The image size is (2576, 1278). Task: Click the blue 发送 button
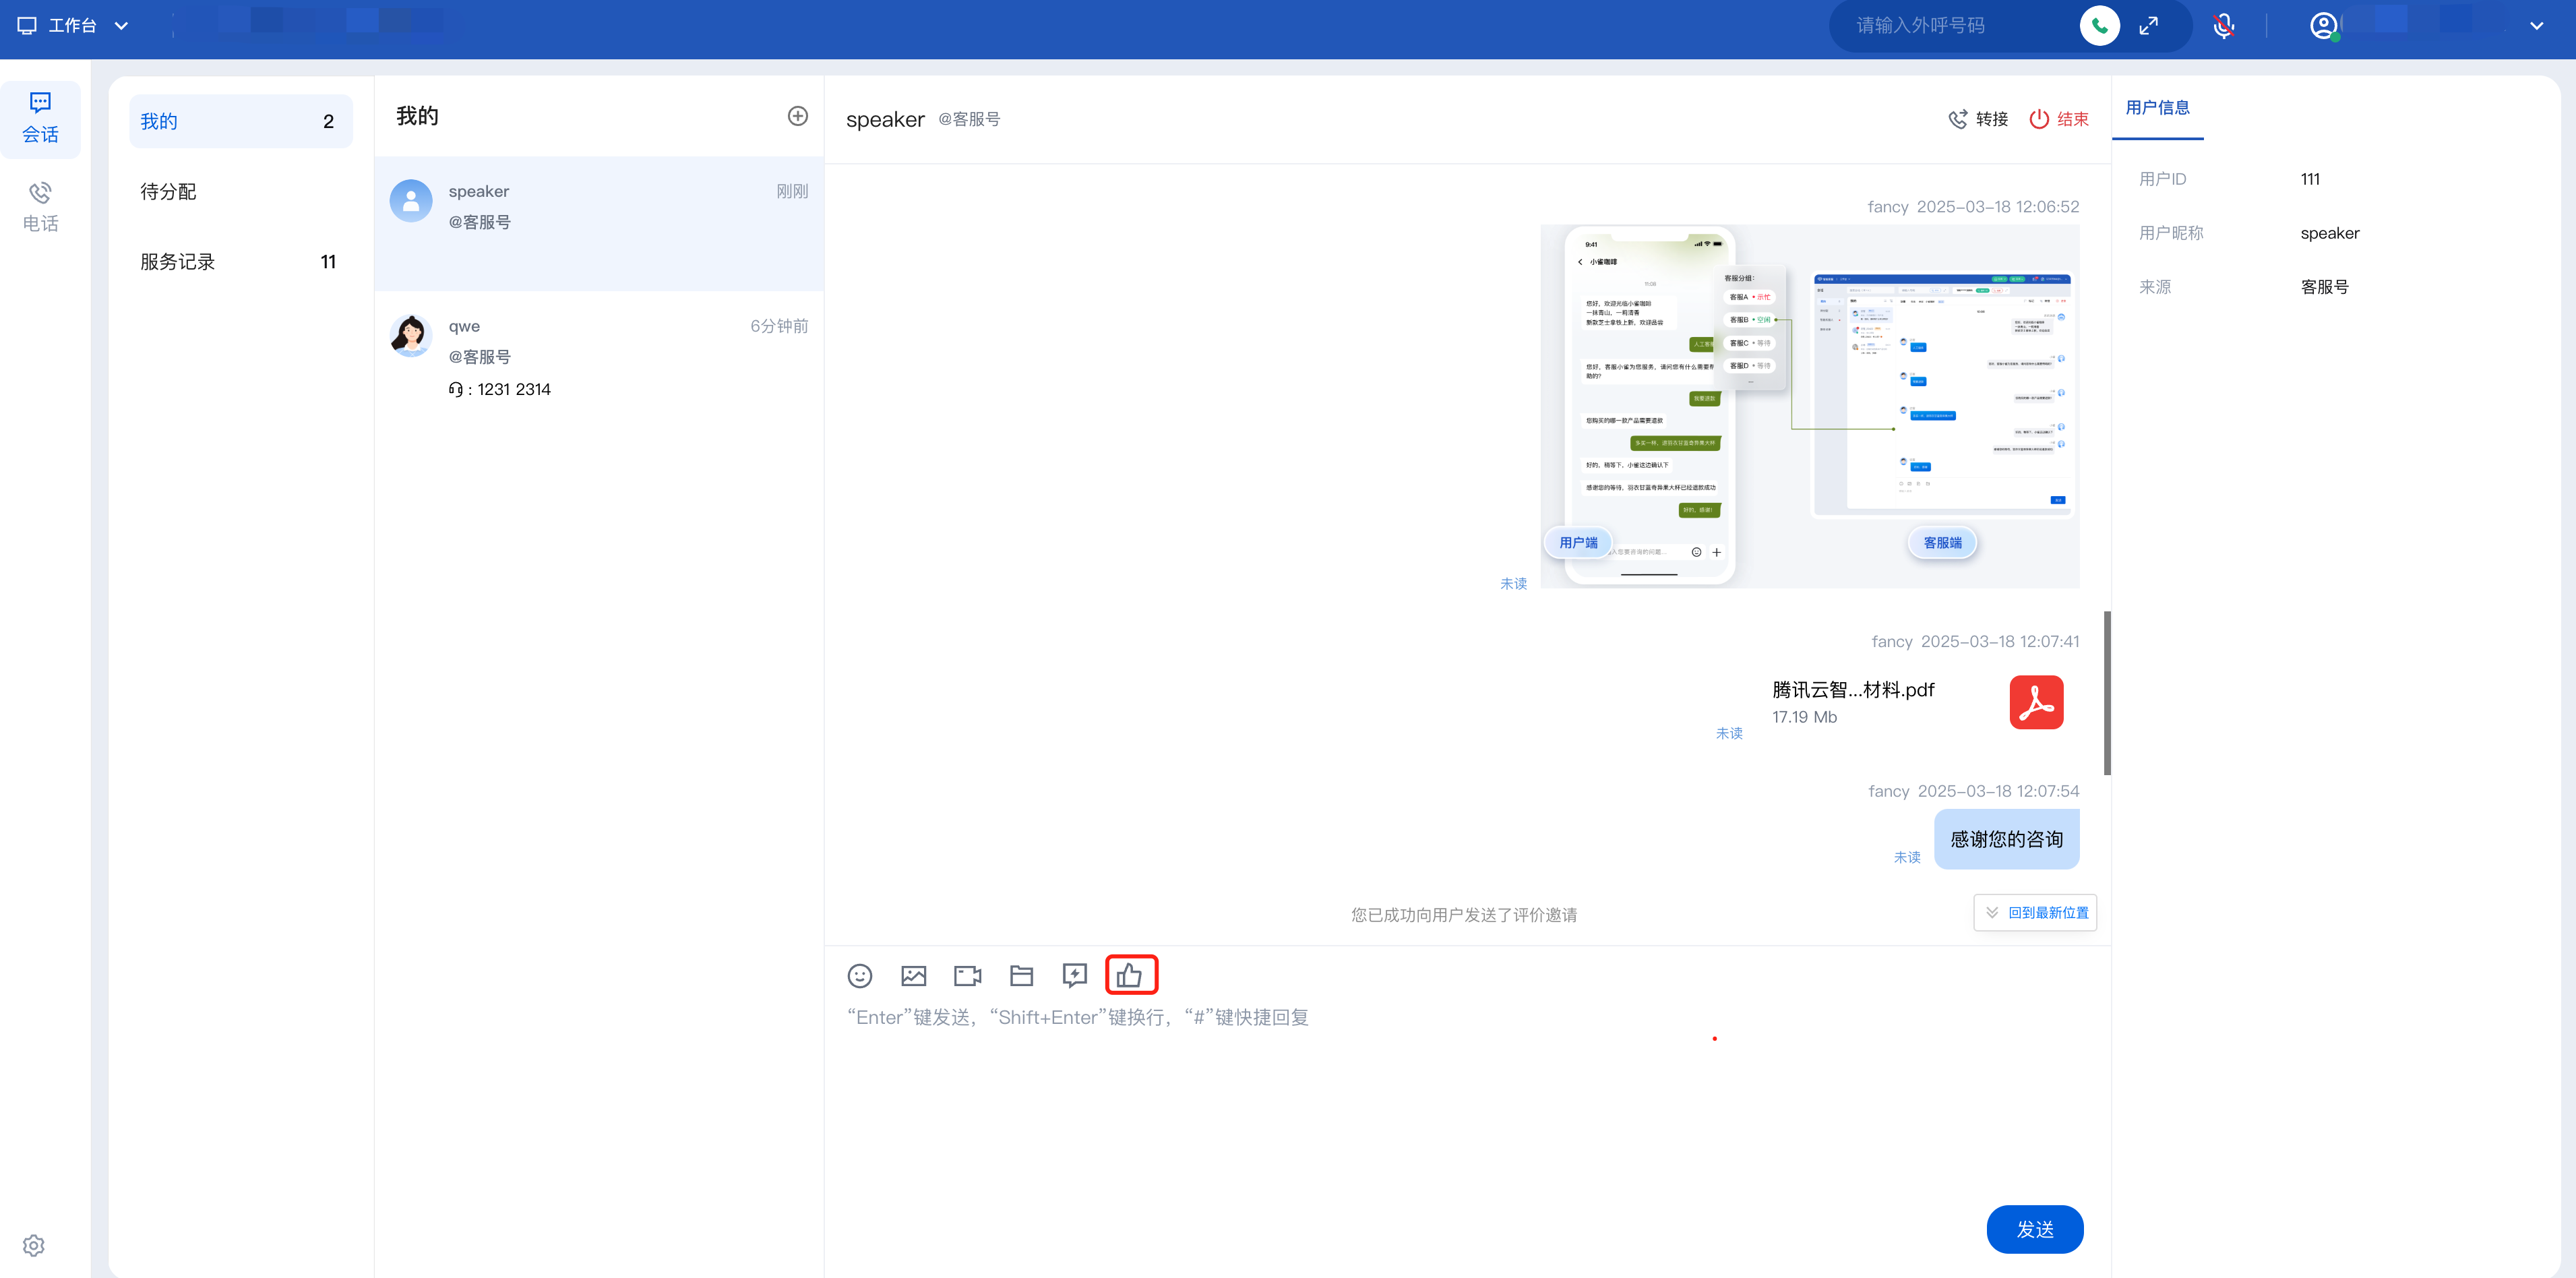coord(2034,1229)
